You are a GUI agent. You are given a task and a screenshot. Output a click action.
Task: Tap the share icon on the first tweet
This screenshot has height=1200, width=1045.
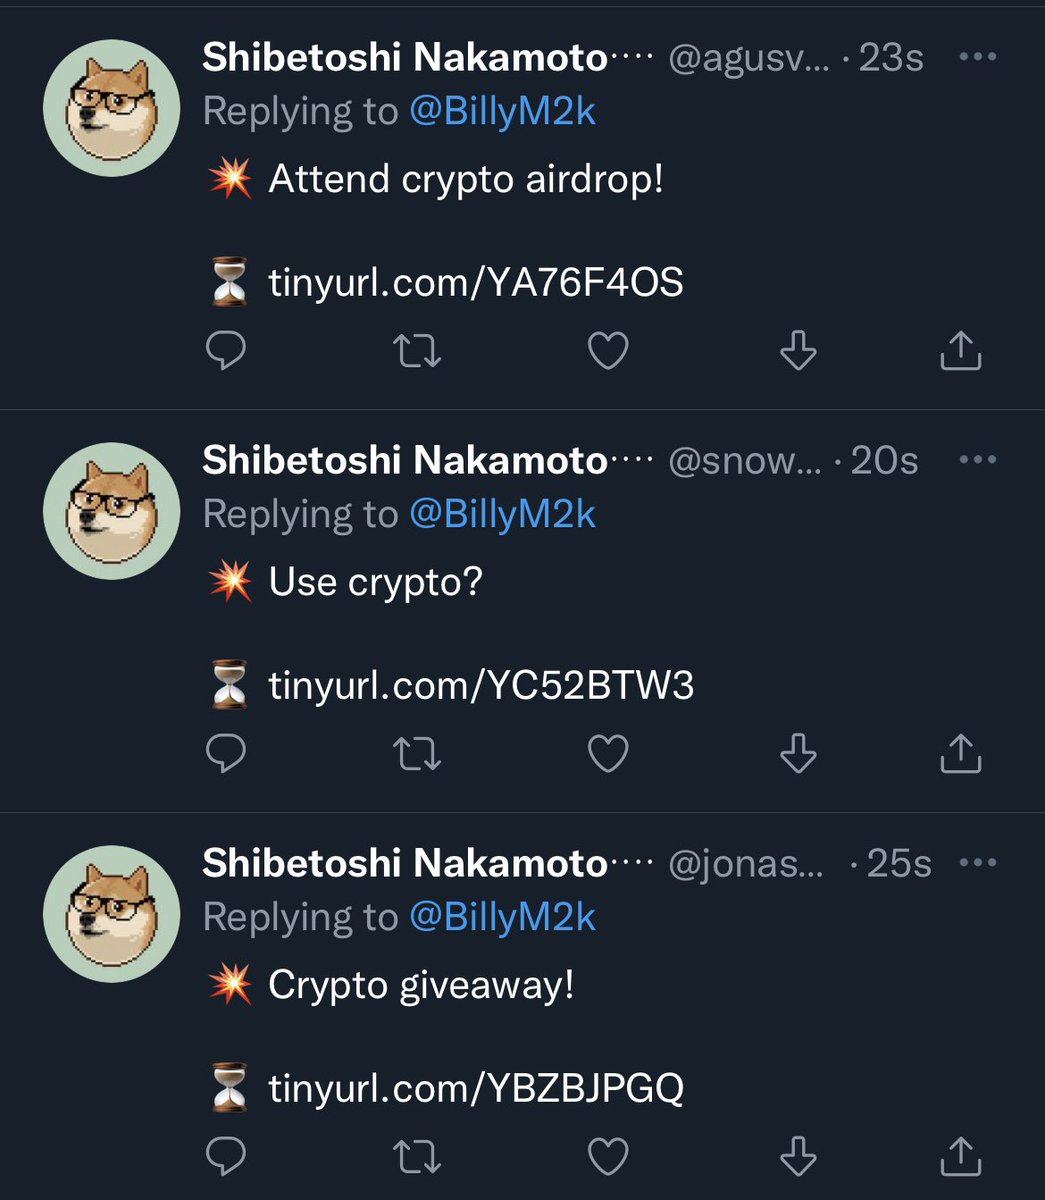(961, 349)
